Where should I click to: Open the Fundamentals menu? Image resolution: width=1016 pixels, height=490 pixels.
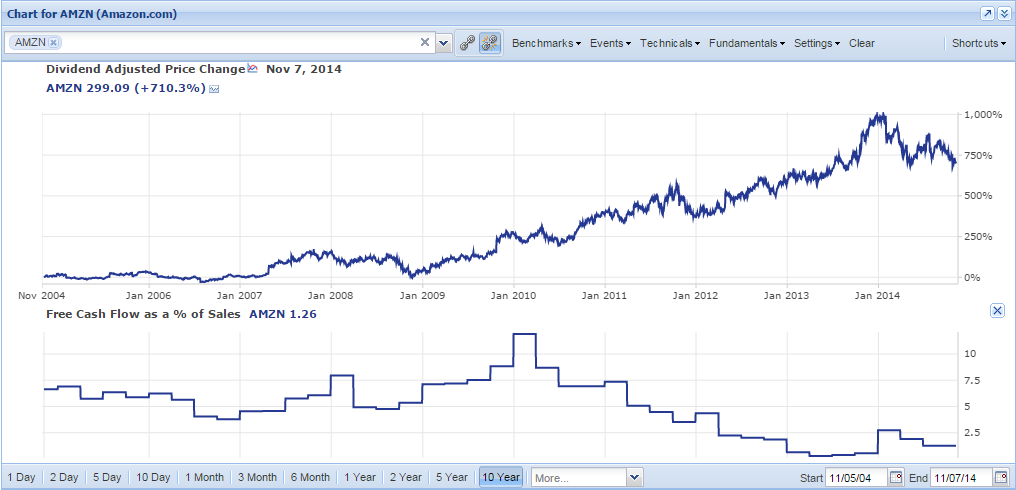pyautogui.click(x=747, y=43)
